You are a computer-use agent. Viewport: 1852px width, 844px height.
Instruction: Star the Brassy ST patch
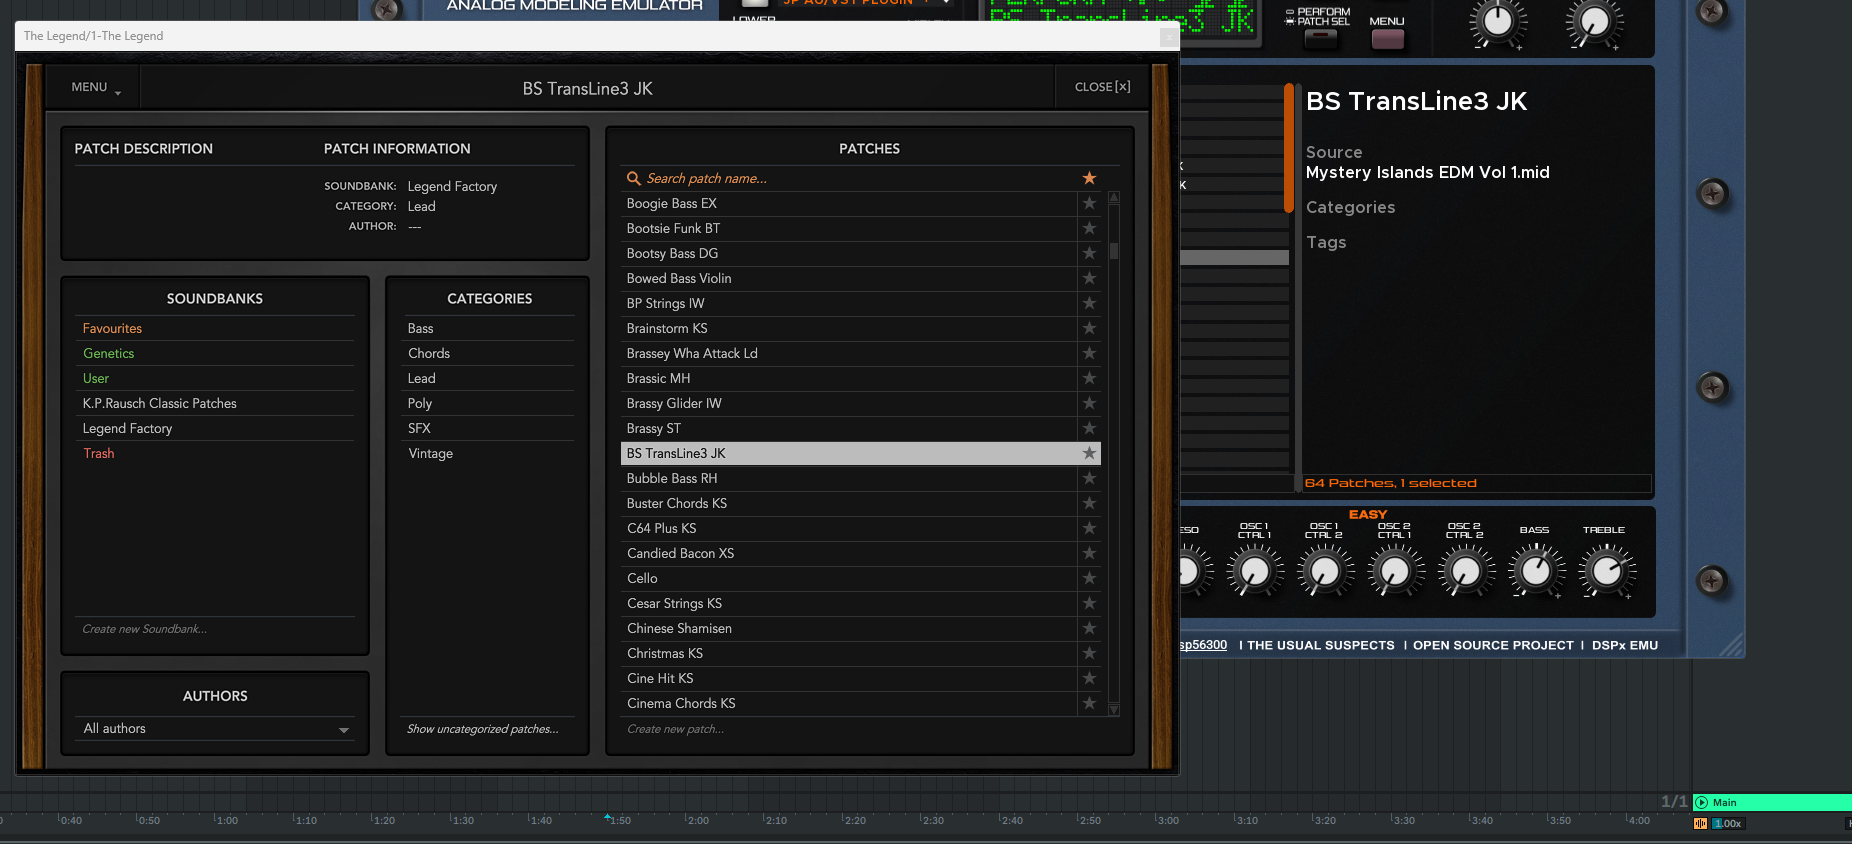[x=1089, y=428]
